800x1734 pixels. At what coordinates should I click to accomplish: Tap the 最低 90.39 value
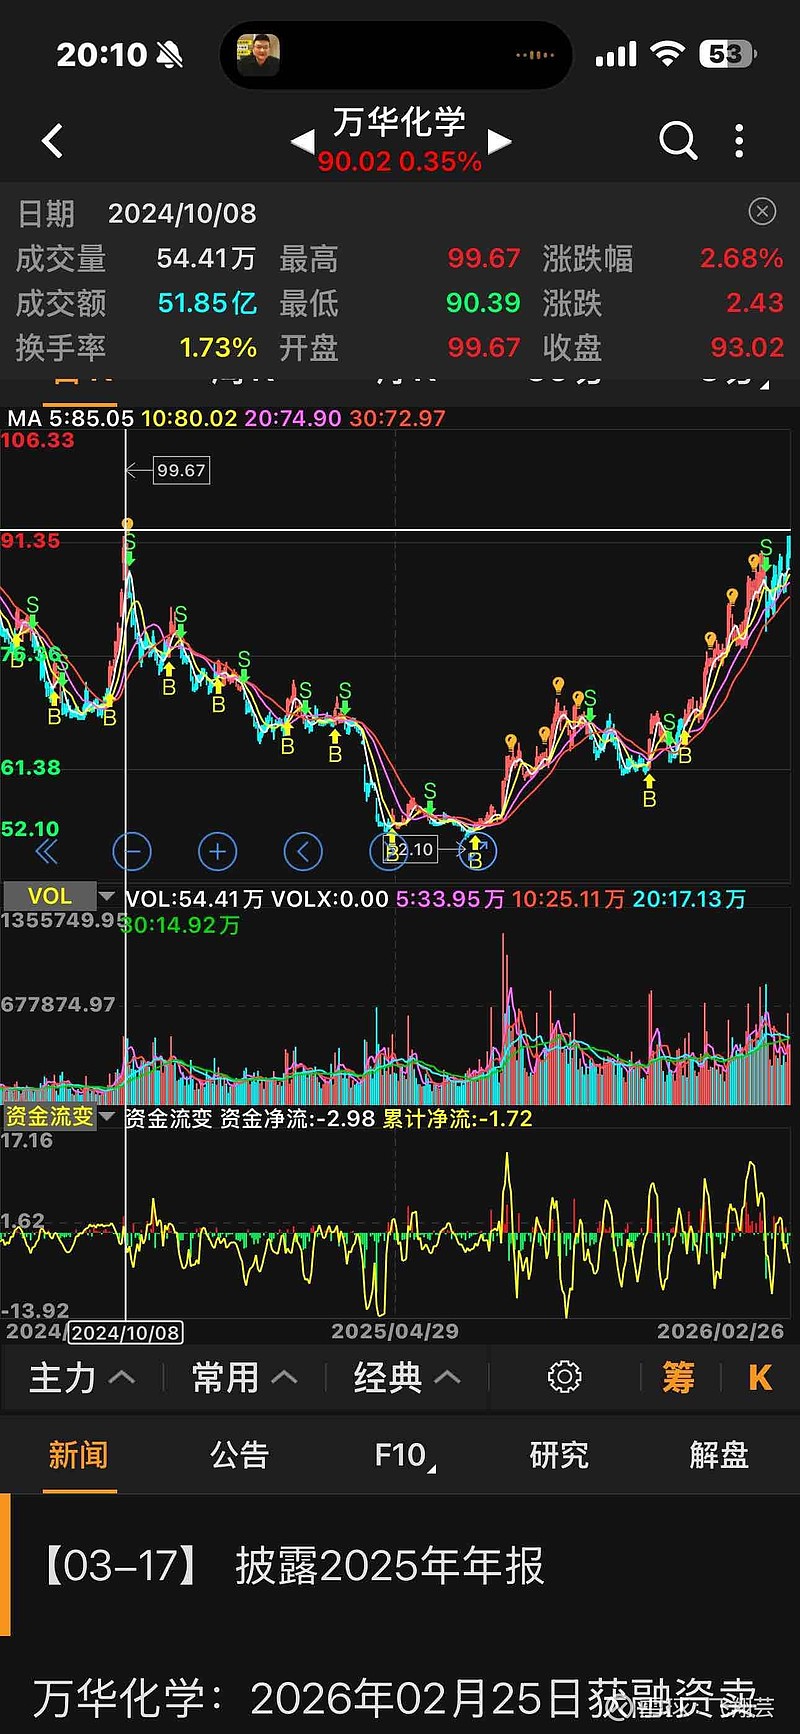point(483,303)
